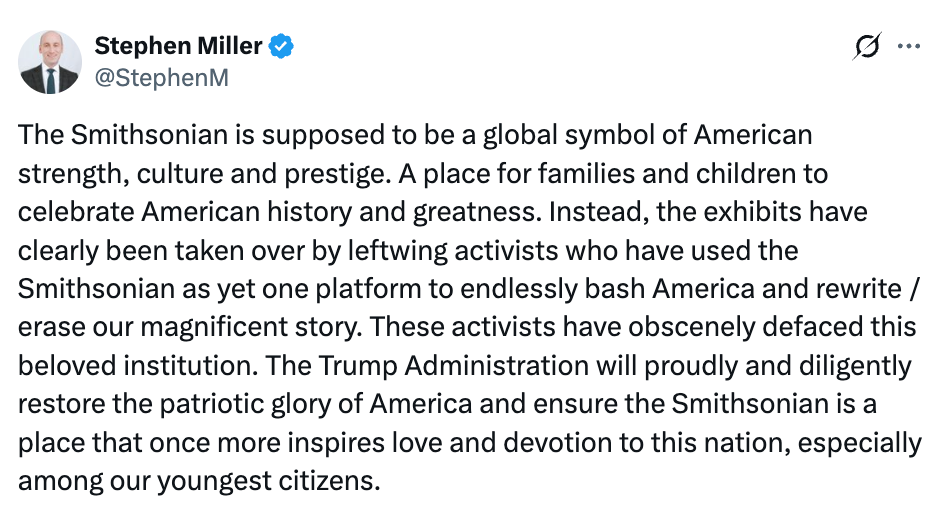Open the three-dot More options menu
This screenshot has height=516, width=940.
pyautogui.click(x=908, y=47)
